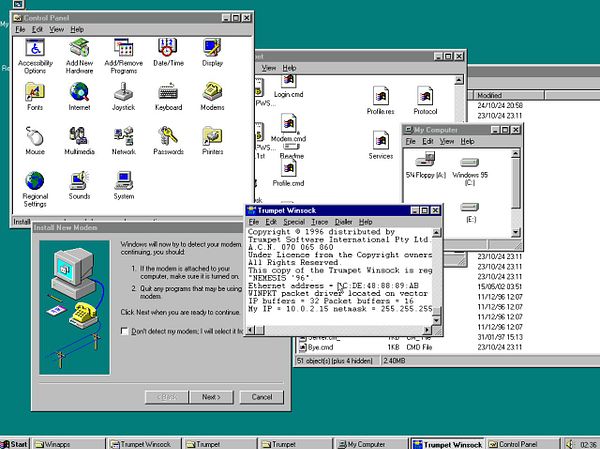
Task: Open the System icon
Action: 124,185
